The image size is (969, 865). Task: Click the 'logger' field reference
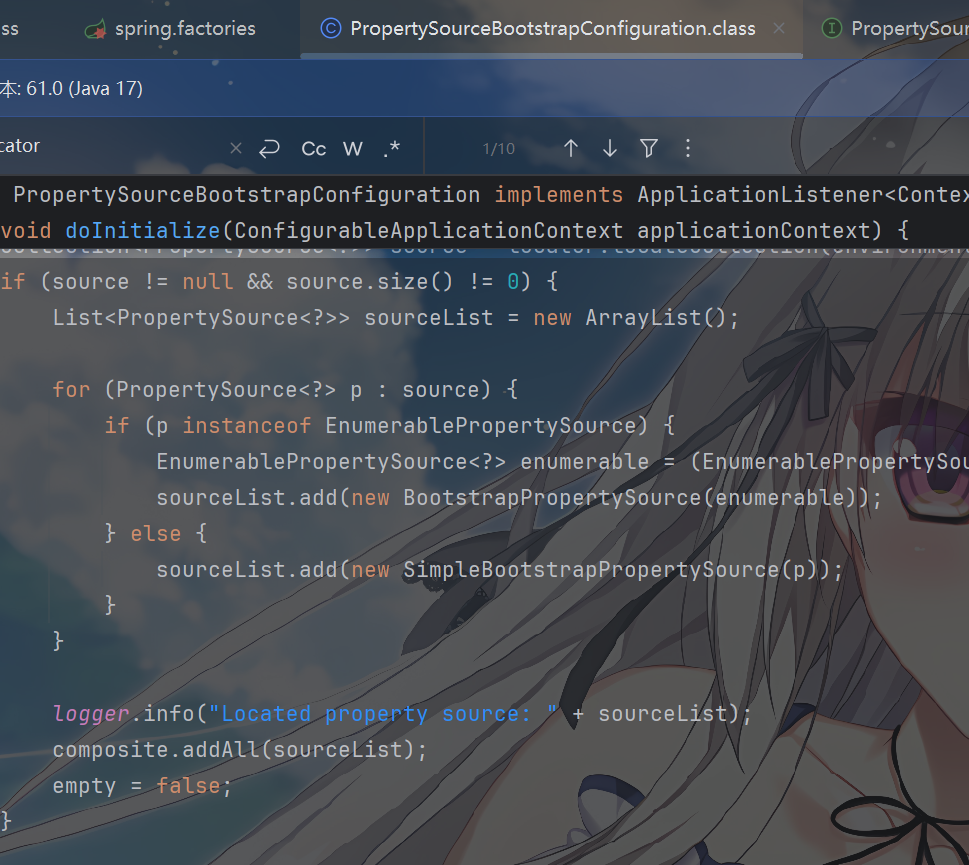(x=91, y=714)
